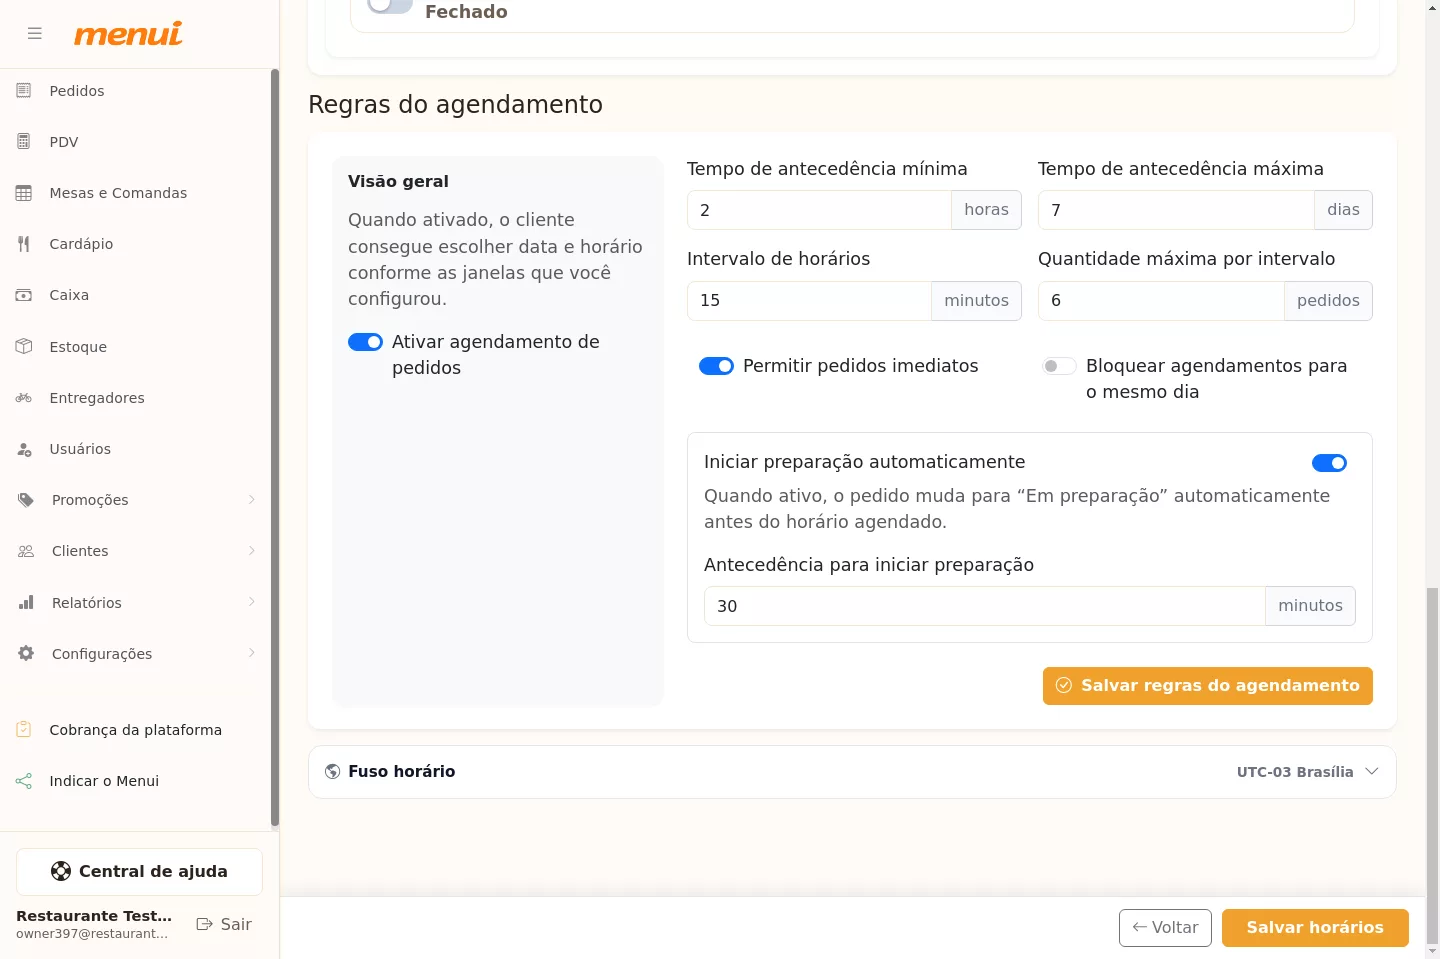Expand the Relatórios submenu chevron
This screenshot has height=959, width=1440.
[251, 602]
